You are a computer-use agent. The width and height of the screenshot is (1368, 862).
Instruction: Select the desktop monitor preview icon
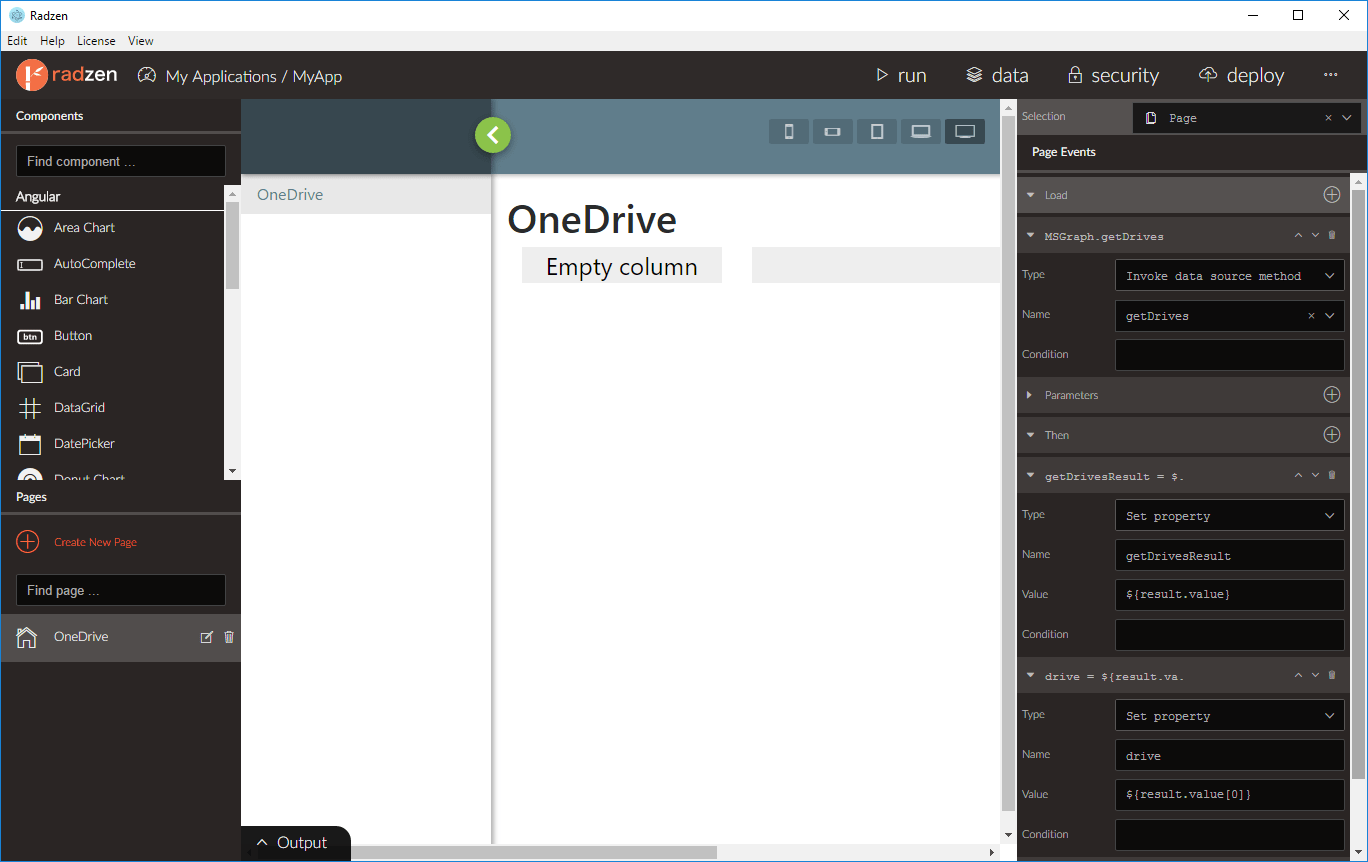pyautogui.click(x=965, y=131)
